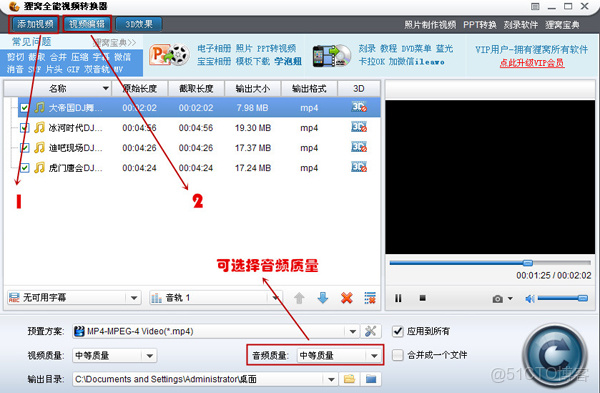The height and width of the screenshot is (393, 600).
Task: Click the music note icon of 大帝国DJ舞
Action: tap(39, 108)
